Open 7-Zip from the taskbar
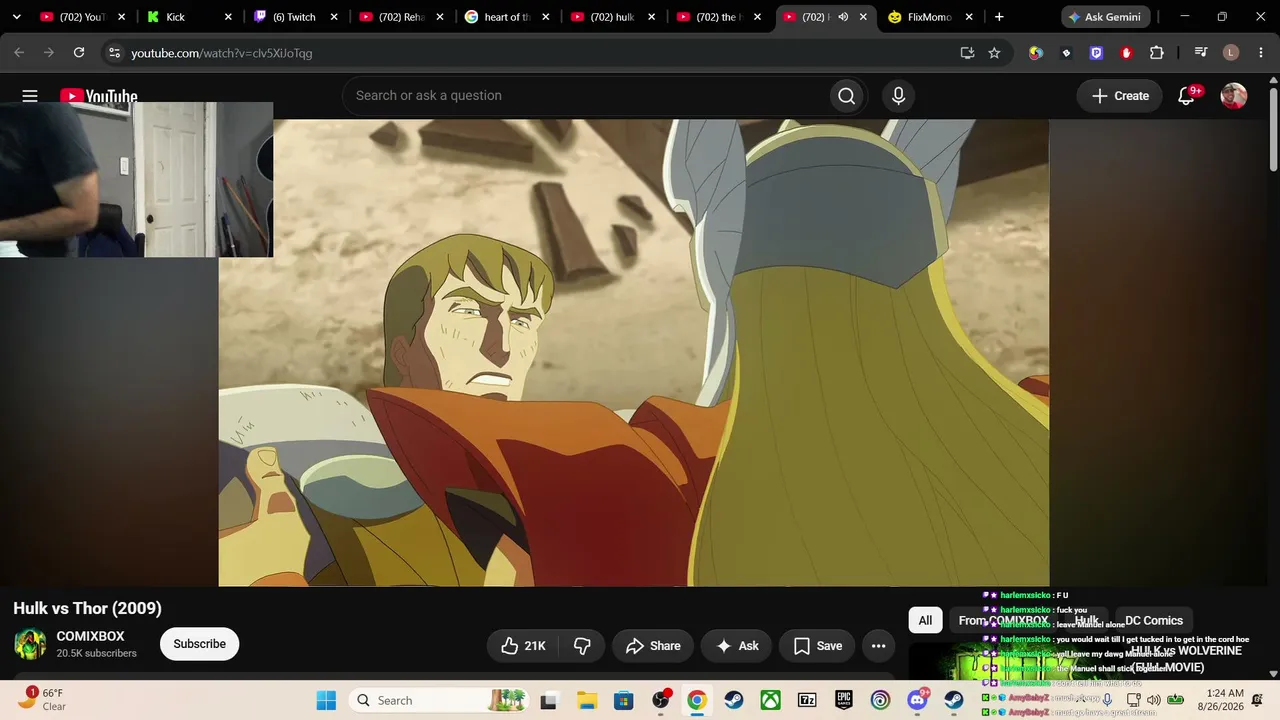 (x=807, y=700)
